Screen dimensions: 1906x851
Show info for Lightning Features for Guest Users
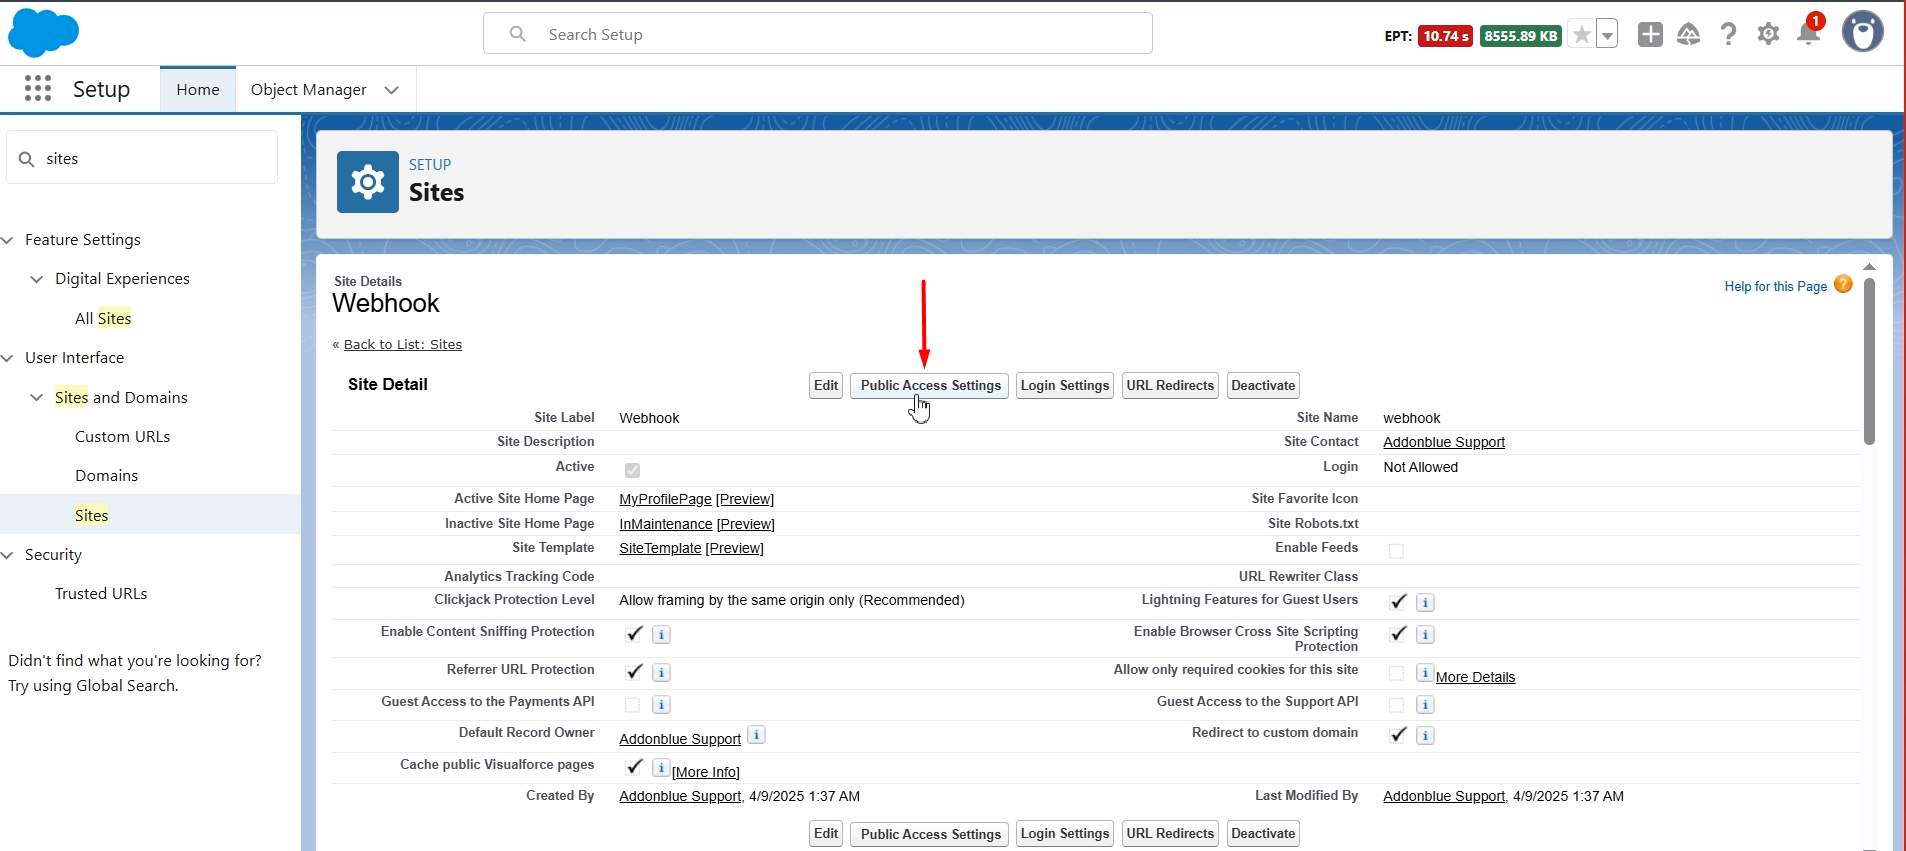(x=1425, y=602)
